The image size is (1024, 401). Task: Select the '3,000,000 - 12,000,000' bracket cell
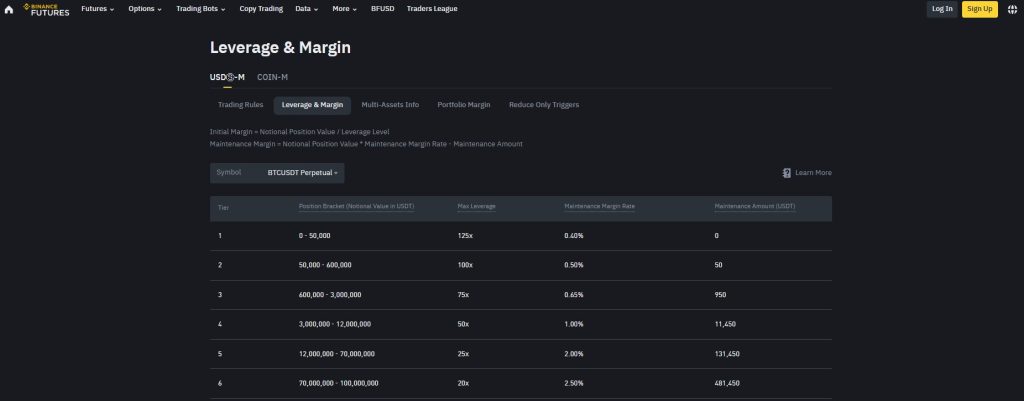335,325
